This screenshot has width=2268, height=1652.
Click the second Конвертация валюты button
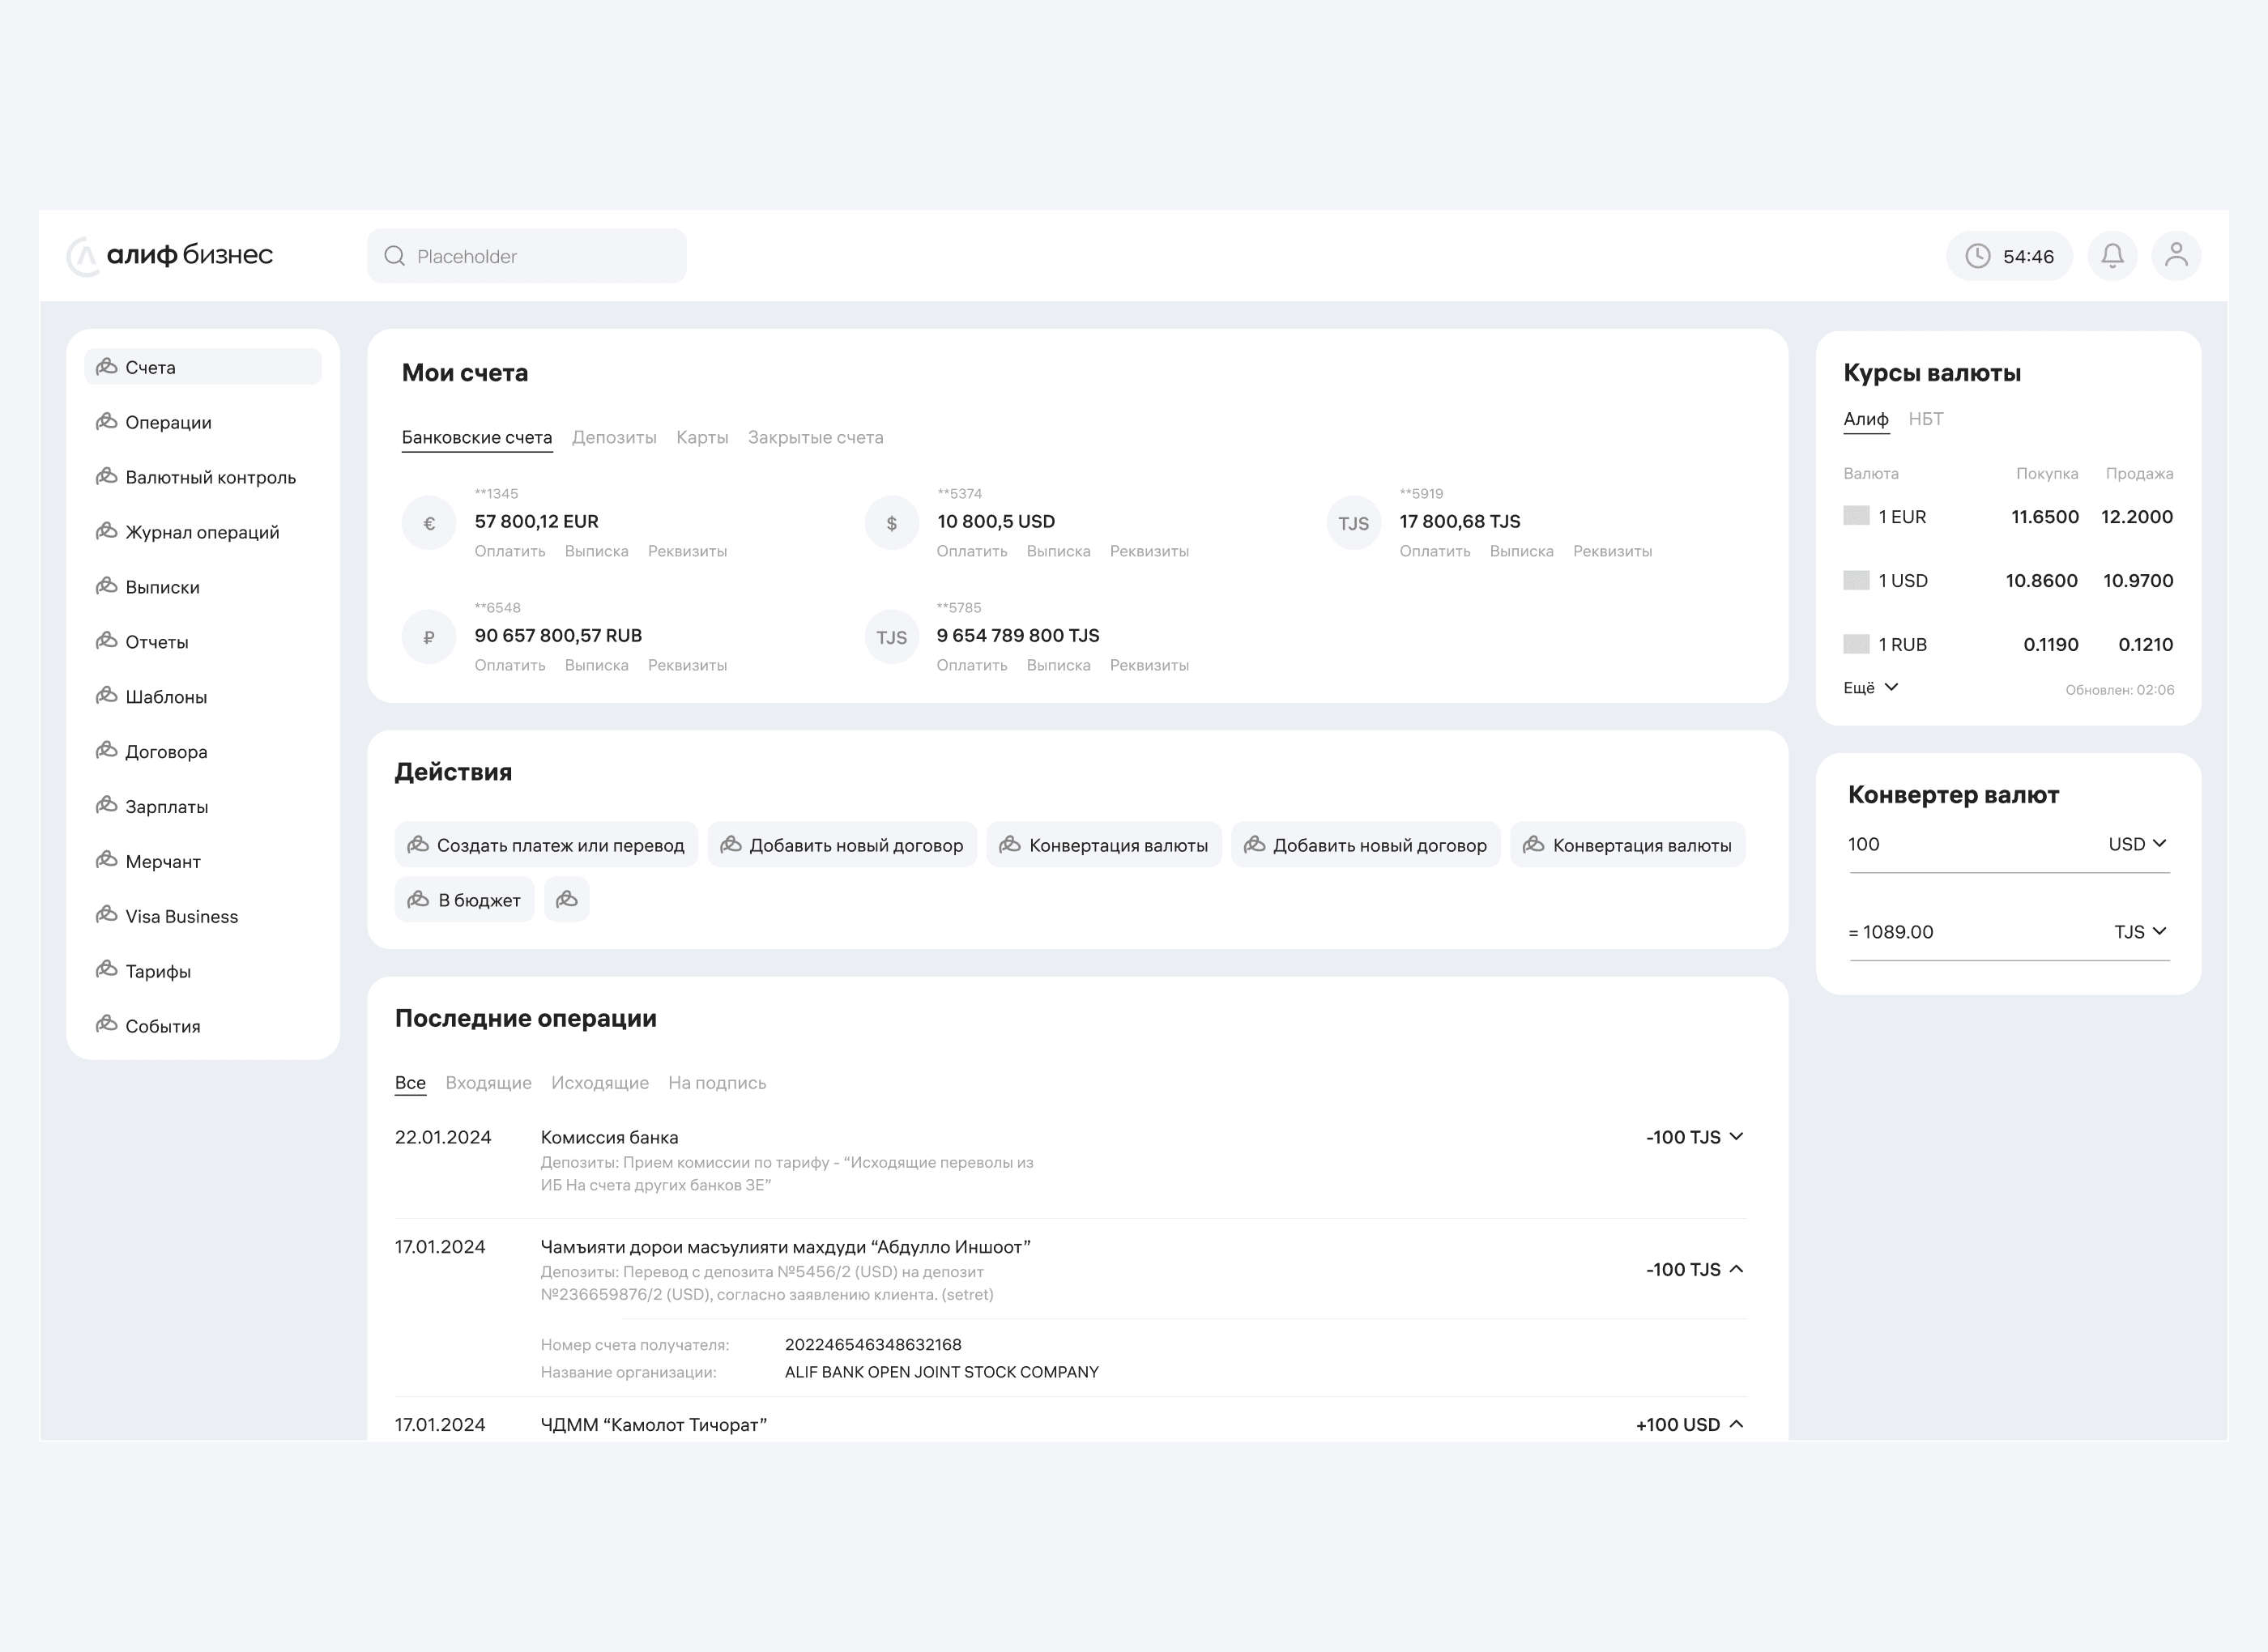1628,845
